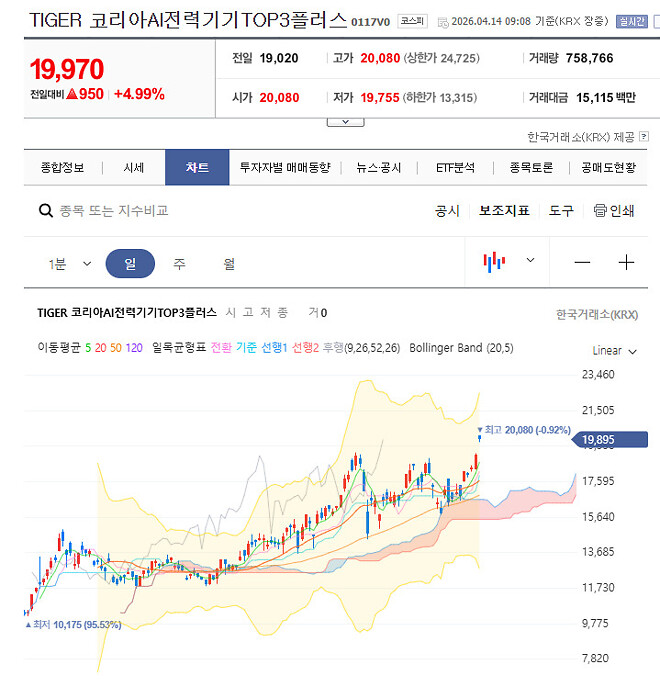Image resolution: width=660 pixels, height=687 pixels.
Task: Open the 시세 tab
Action: pos(134,167)
